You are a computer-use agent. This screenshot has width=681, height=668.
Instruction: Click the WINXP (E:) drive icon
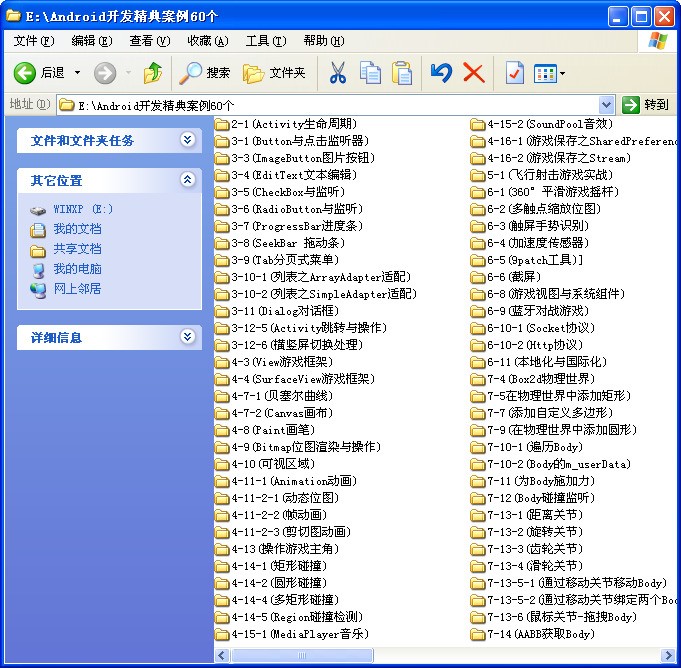(x=38, y=210)
